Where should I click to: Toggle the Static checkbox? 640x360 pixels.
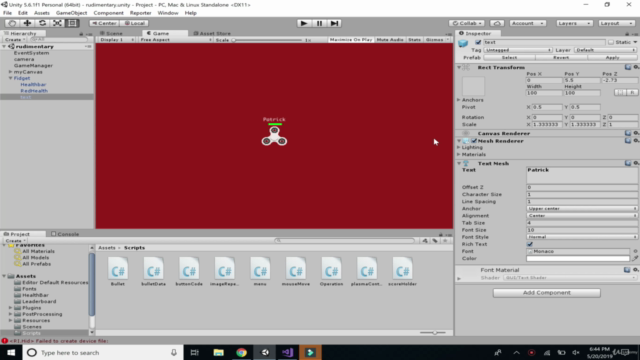pyautogui.click(x=611, y=42)
